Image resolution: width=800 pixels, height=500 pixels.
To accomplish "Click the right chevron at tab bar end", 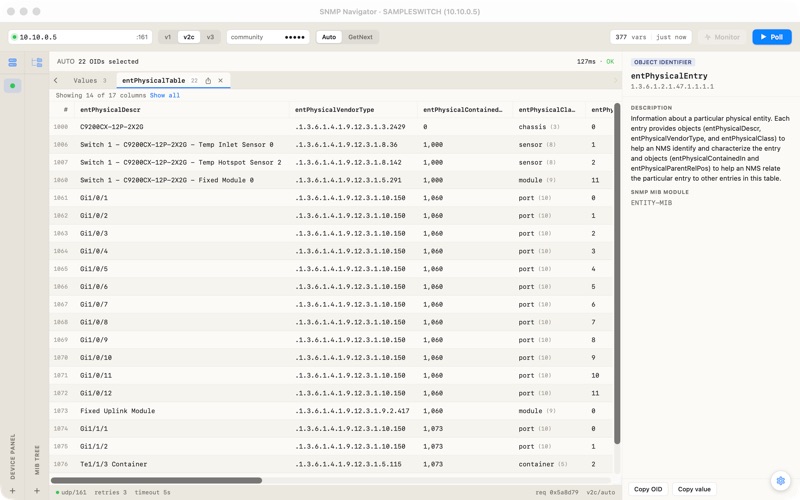I will pyautogui.click(x=615, y=81).
